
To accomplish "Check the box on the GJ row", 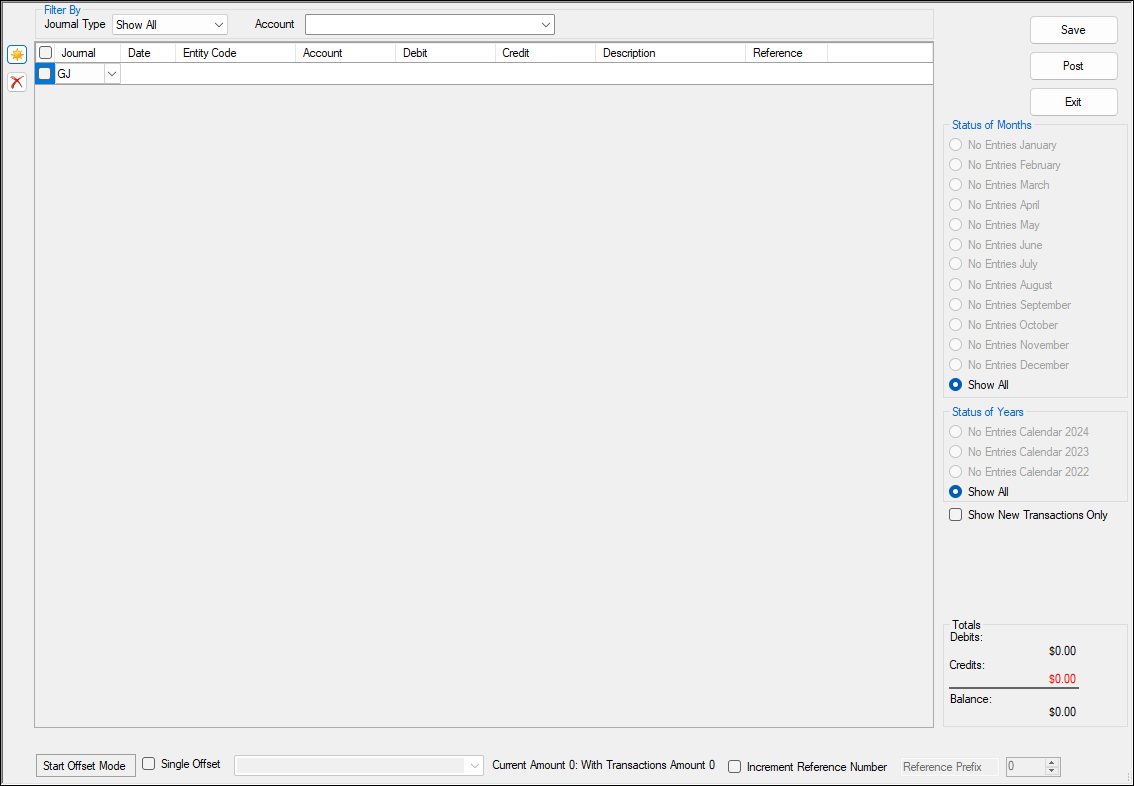I will point(44,72).
